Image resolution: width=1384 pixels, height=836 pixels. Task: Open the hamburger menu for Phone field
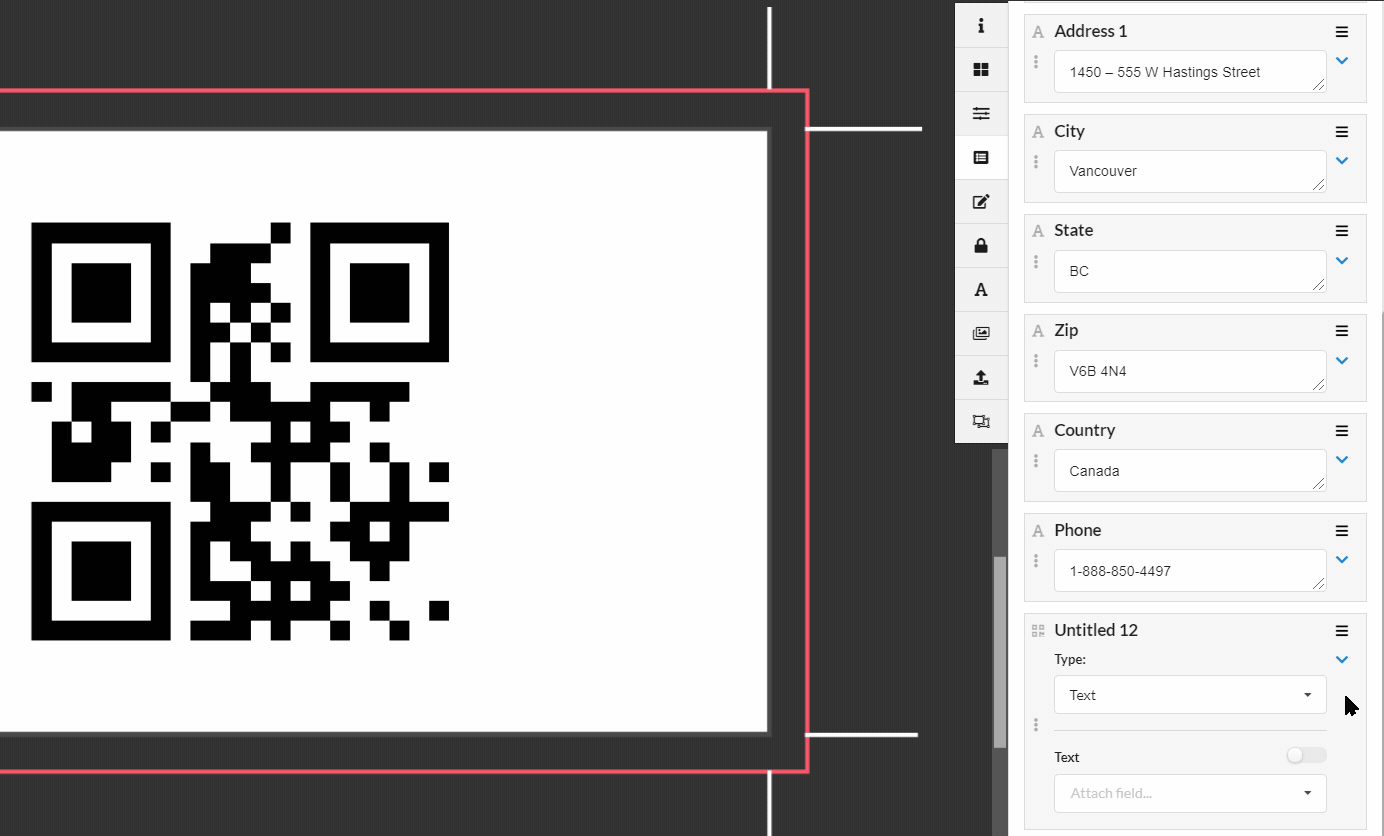coord(1342,531)
